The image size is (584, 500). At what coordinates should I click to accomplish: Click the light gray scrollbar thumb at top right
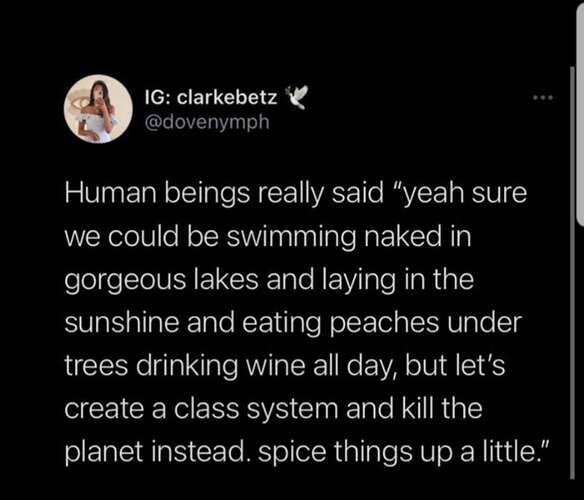coord(580,113)
